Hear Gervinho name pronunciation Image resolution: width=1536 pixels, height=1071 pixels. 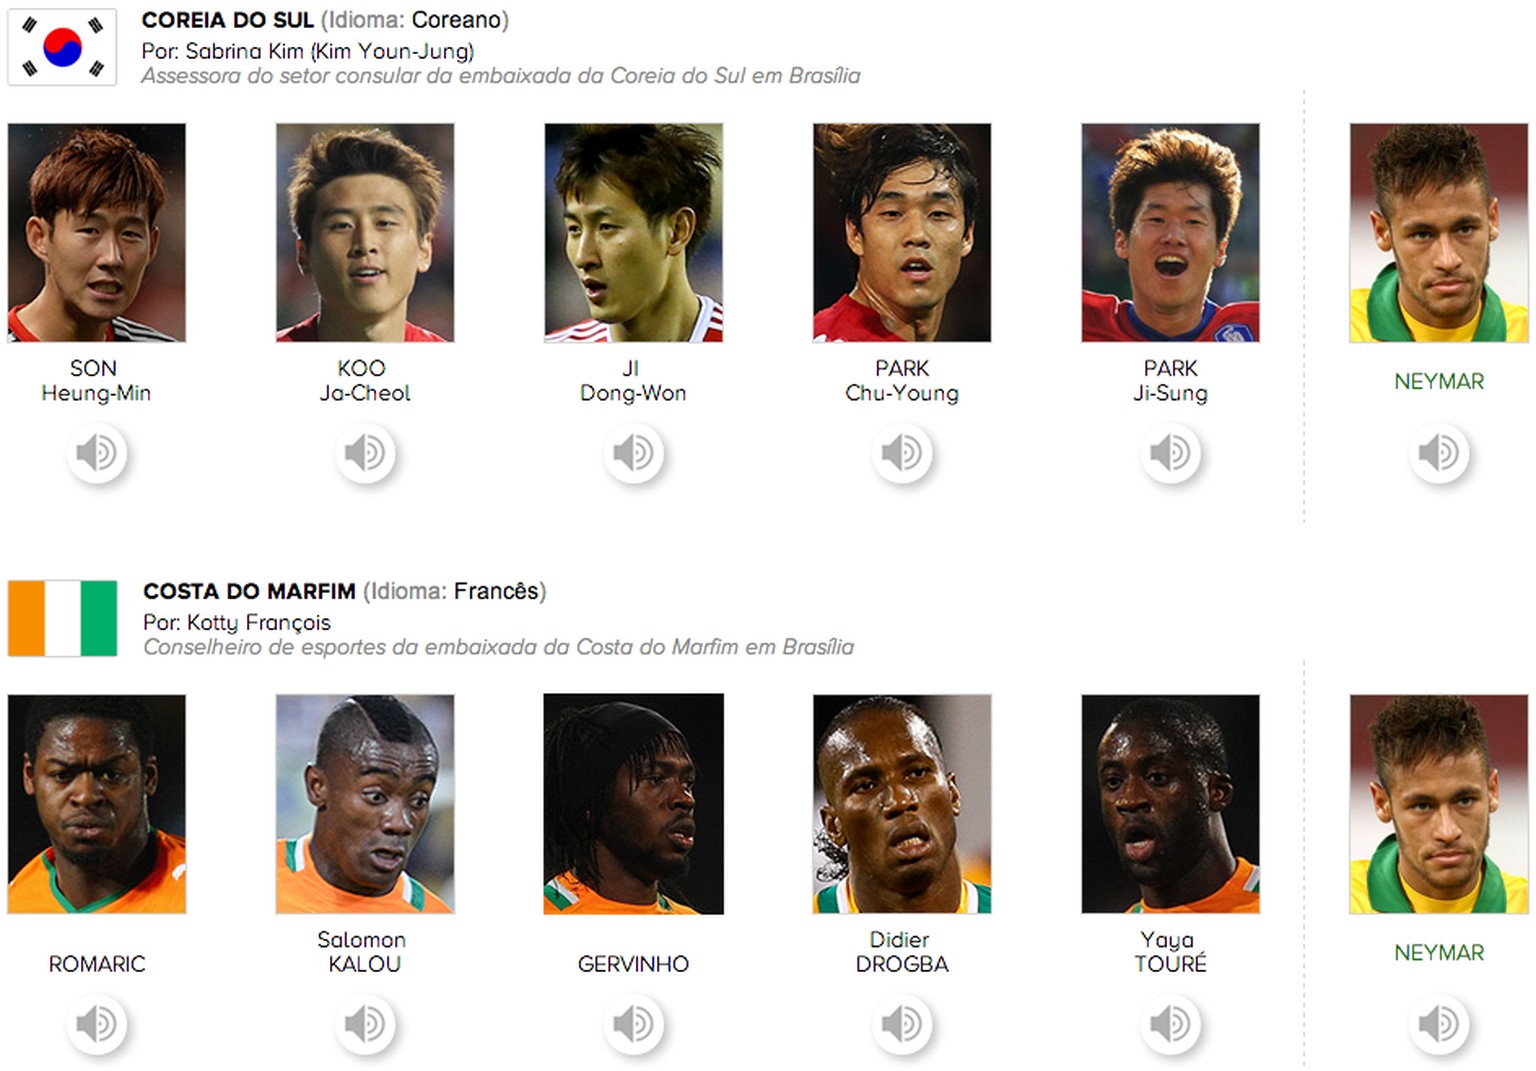[x=633, y=1024]
